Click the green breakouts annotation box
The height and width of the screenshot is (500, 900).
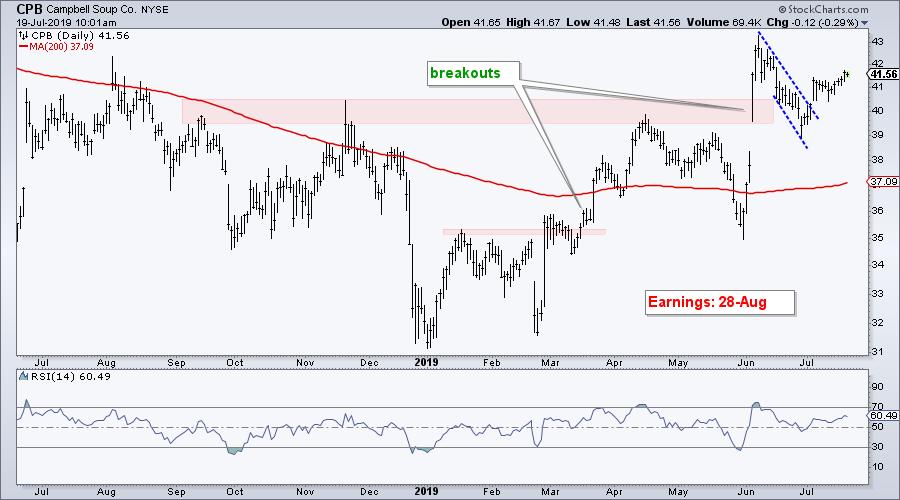tap(474, 73)
